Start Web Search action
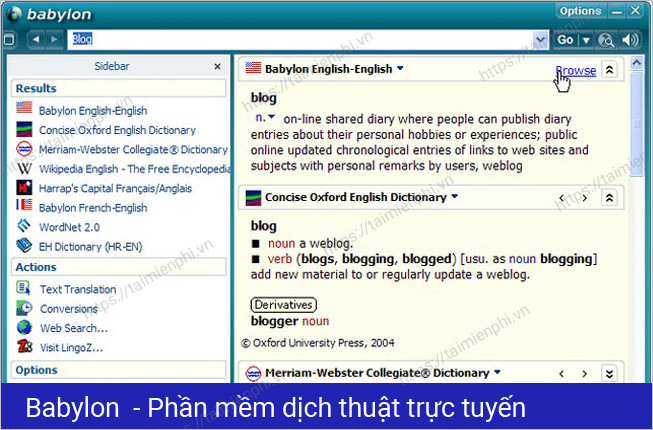The width and height of the screenshot is (653, 430). coord(73,328)
